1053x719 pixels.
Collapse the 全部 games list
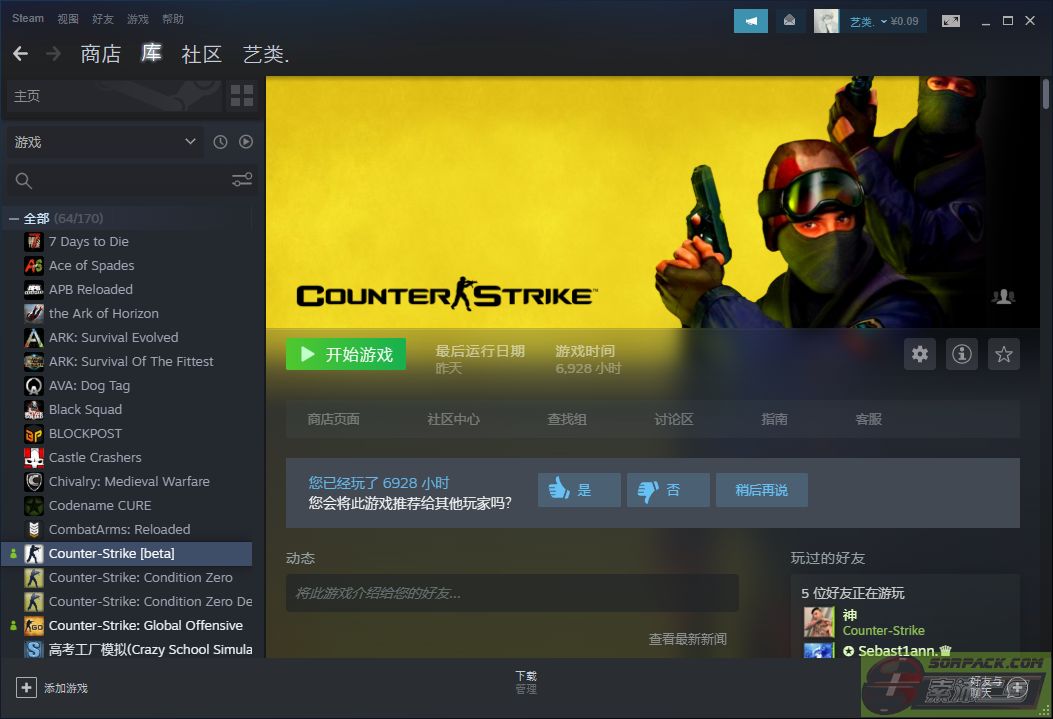(x=13, y=219)
